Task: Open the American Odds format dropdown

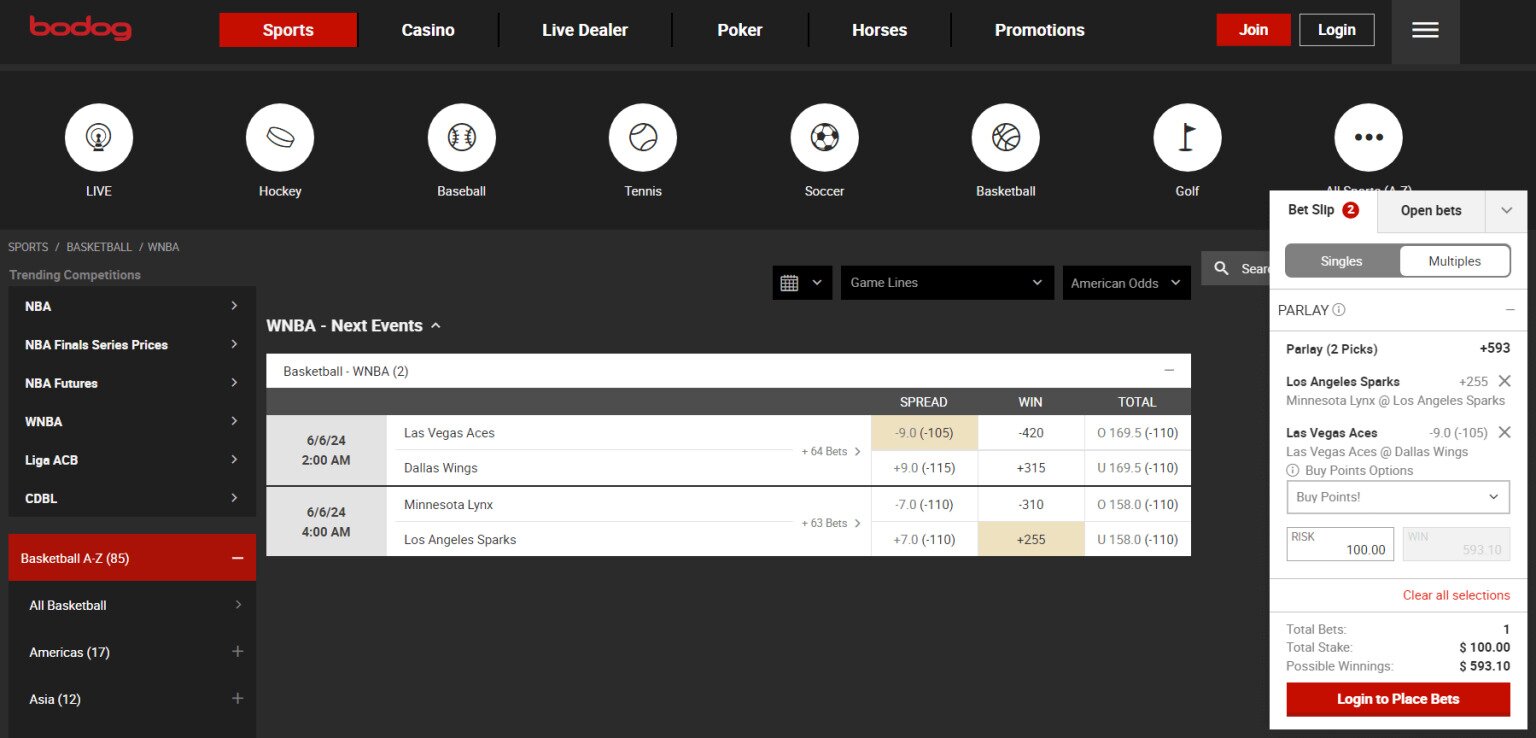Action: tap(1125, 283)
